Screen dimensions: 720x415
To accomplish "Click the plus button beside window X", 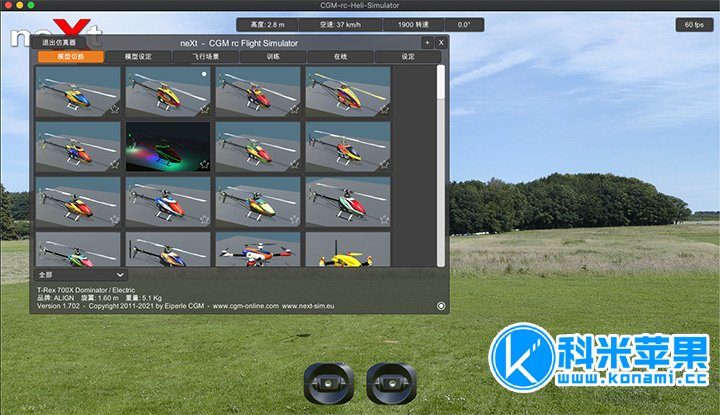I will (x=428, y=43).
